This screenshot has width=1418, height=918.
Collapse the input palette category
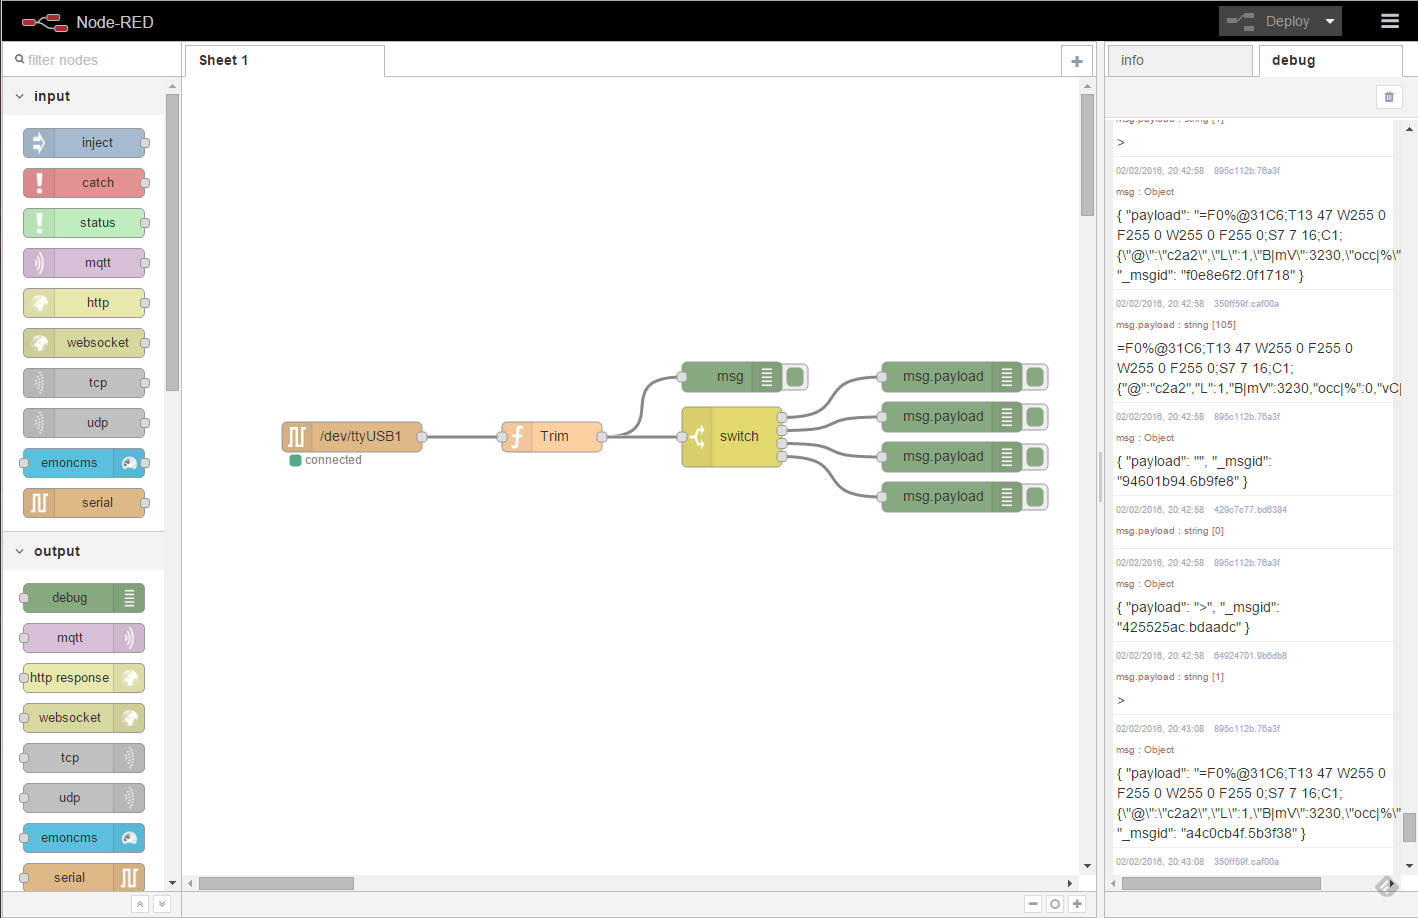coord(20,97)
